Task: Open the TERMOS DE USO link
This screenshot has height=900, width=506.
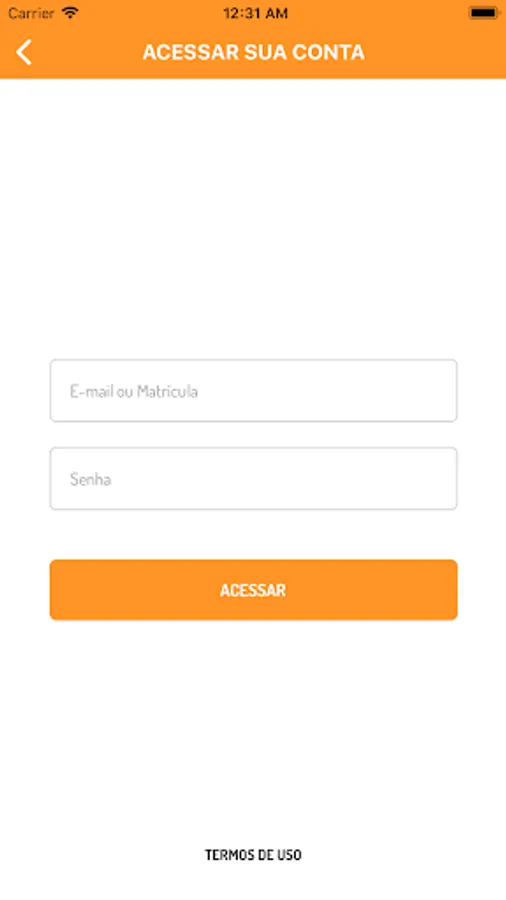Action: [253, 855]
